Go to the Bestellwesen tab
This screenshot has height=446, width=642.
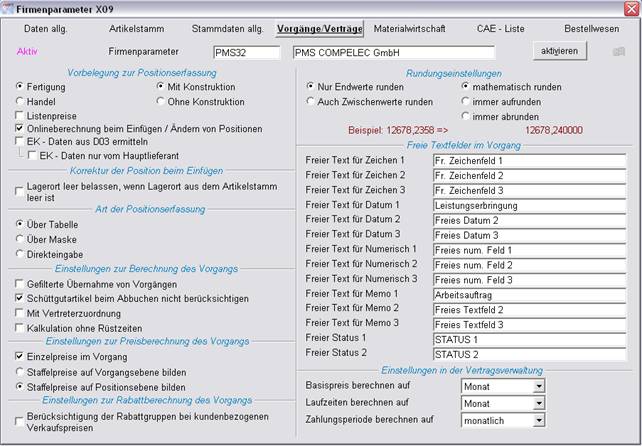tap(592, 29)
